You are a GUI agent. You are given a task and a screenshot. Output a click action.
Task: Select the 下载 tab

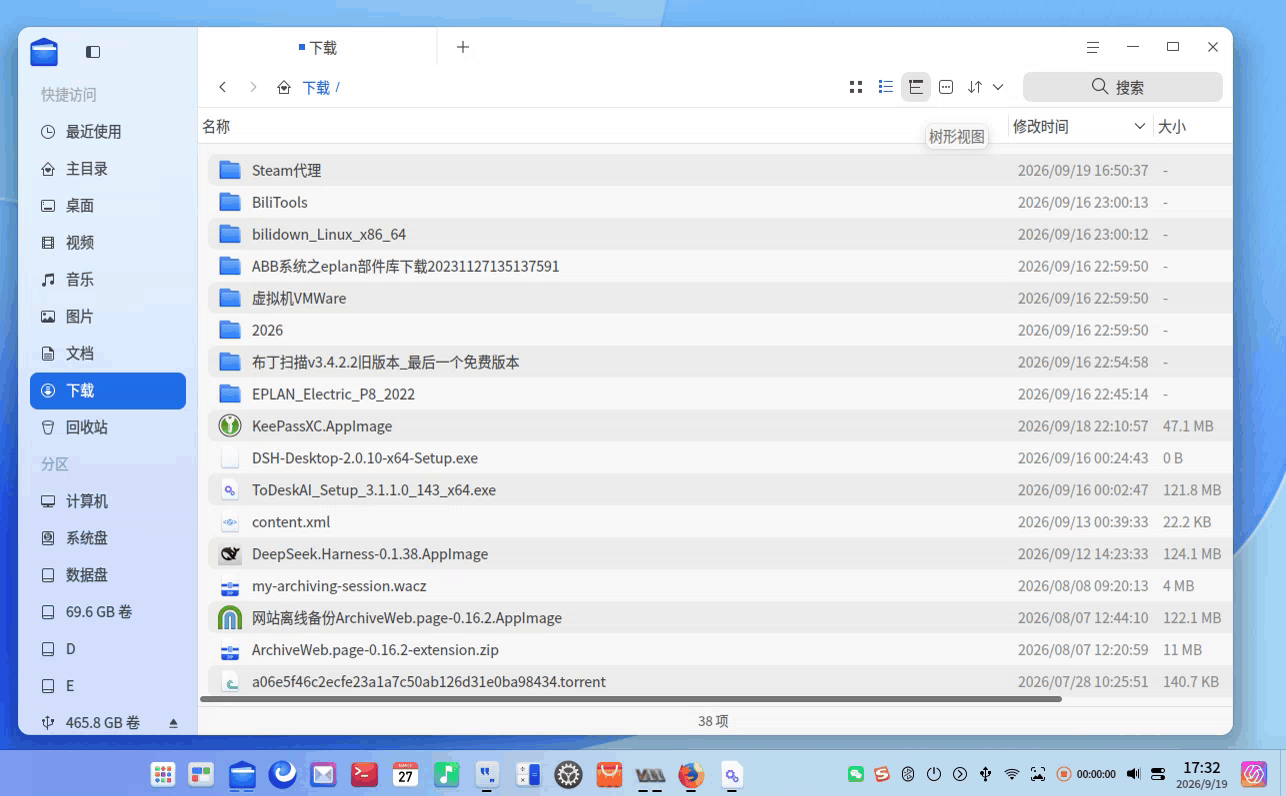click(318, 47)
